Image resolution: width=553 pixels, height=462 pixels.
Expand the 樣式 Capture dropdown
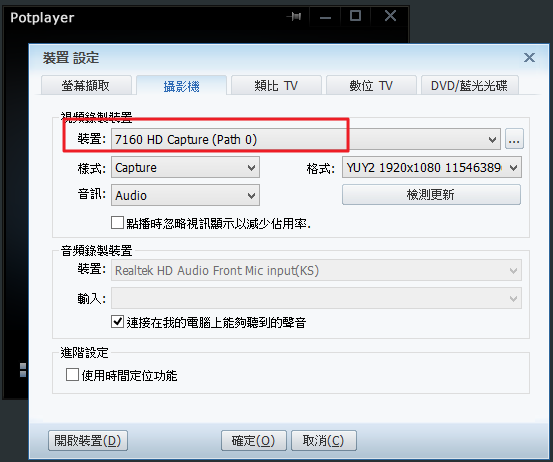point(186,168)
